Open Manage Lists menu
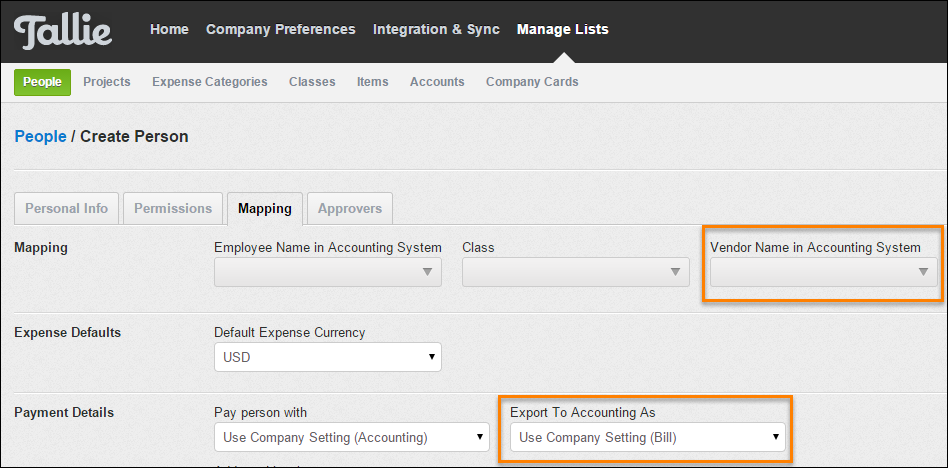The image size is (948, 468). pyautogui.click(x=563, y=29)
